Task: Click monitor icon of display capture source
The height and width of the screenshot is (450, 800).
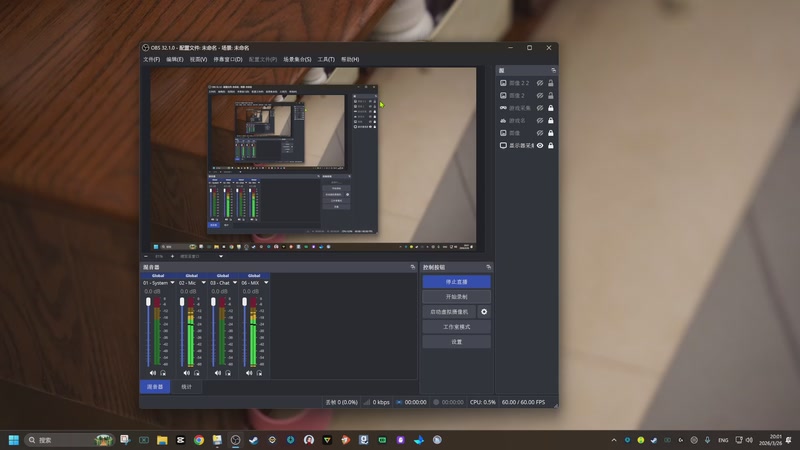Action: tap(503, 145)
